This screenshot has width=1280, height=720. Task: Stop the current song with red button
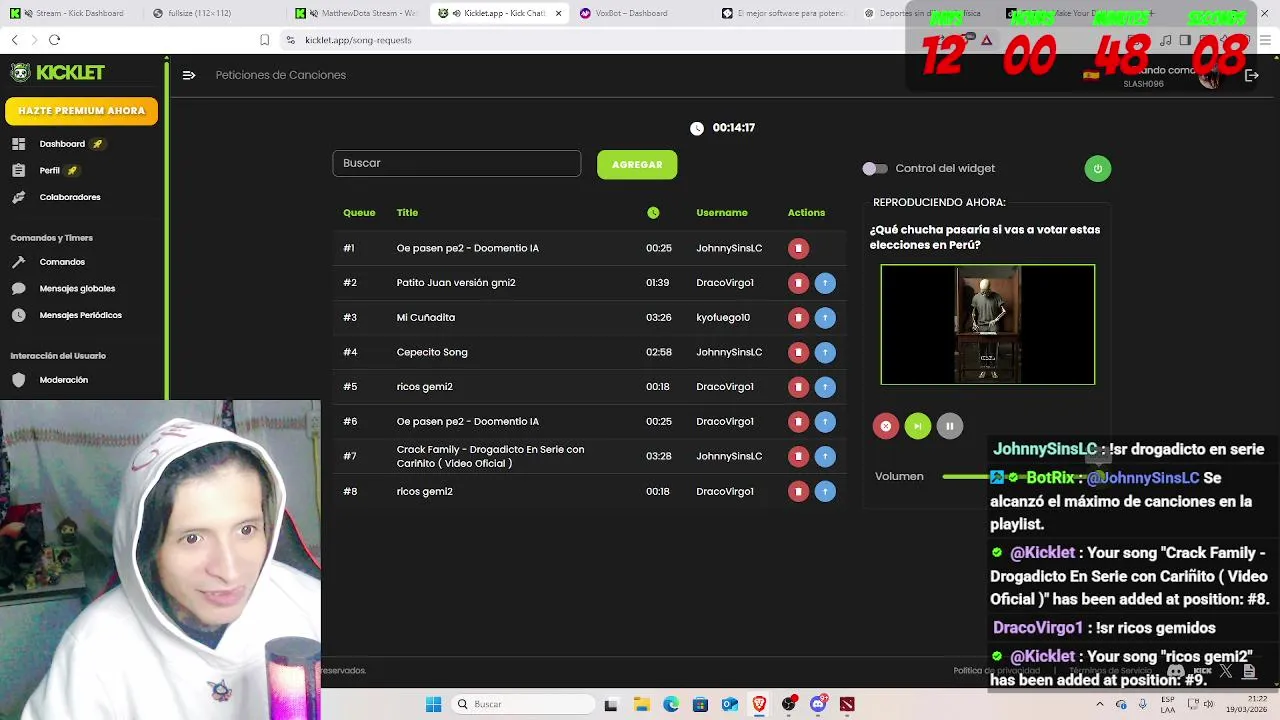(x=885, y=426)
